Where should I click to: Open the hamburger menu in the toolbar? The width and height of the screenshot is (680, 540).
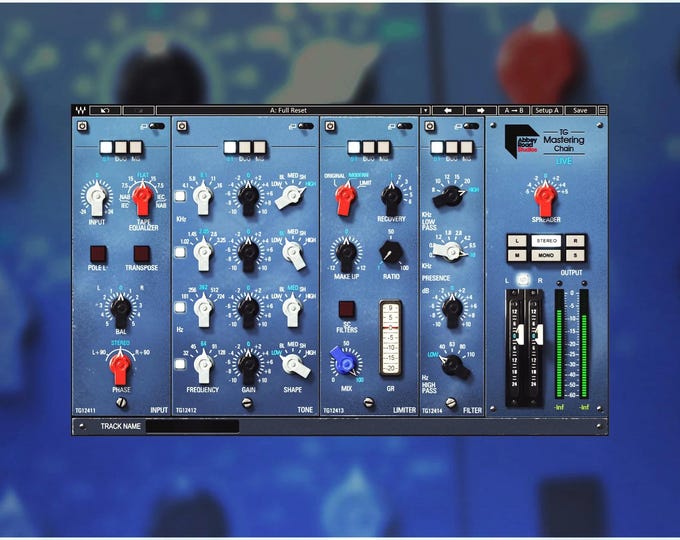pyautogui.click(x=602, y=111)
